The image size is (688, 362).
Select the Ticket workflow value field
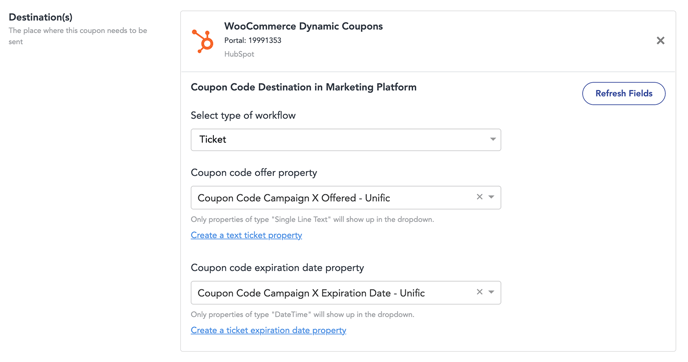pyautogui.click(x=346, y=140)
